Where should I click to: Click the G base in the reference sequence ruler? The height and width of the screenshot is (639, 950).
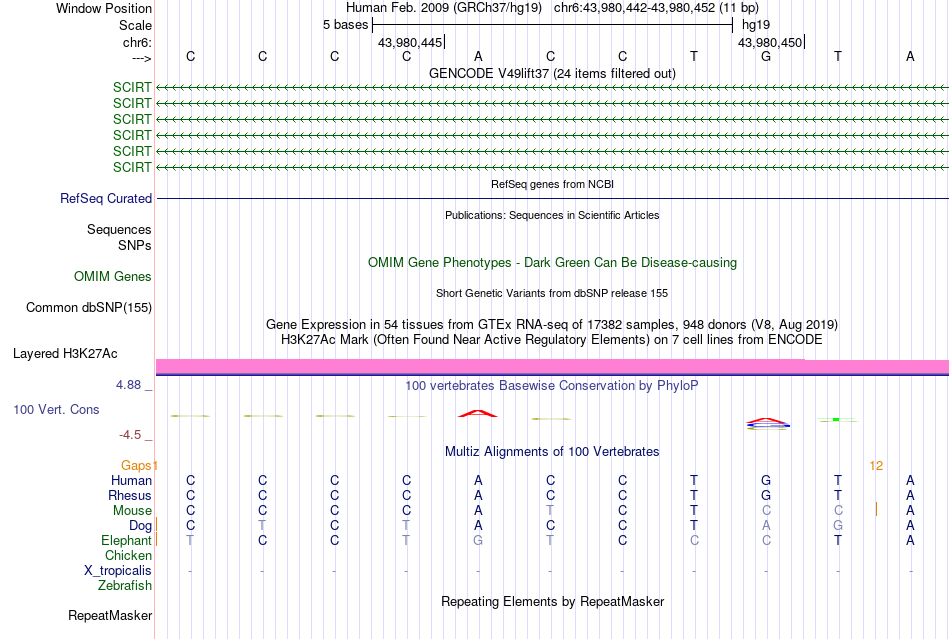pyautogui.click(x=766, y=56)
